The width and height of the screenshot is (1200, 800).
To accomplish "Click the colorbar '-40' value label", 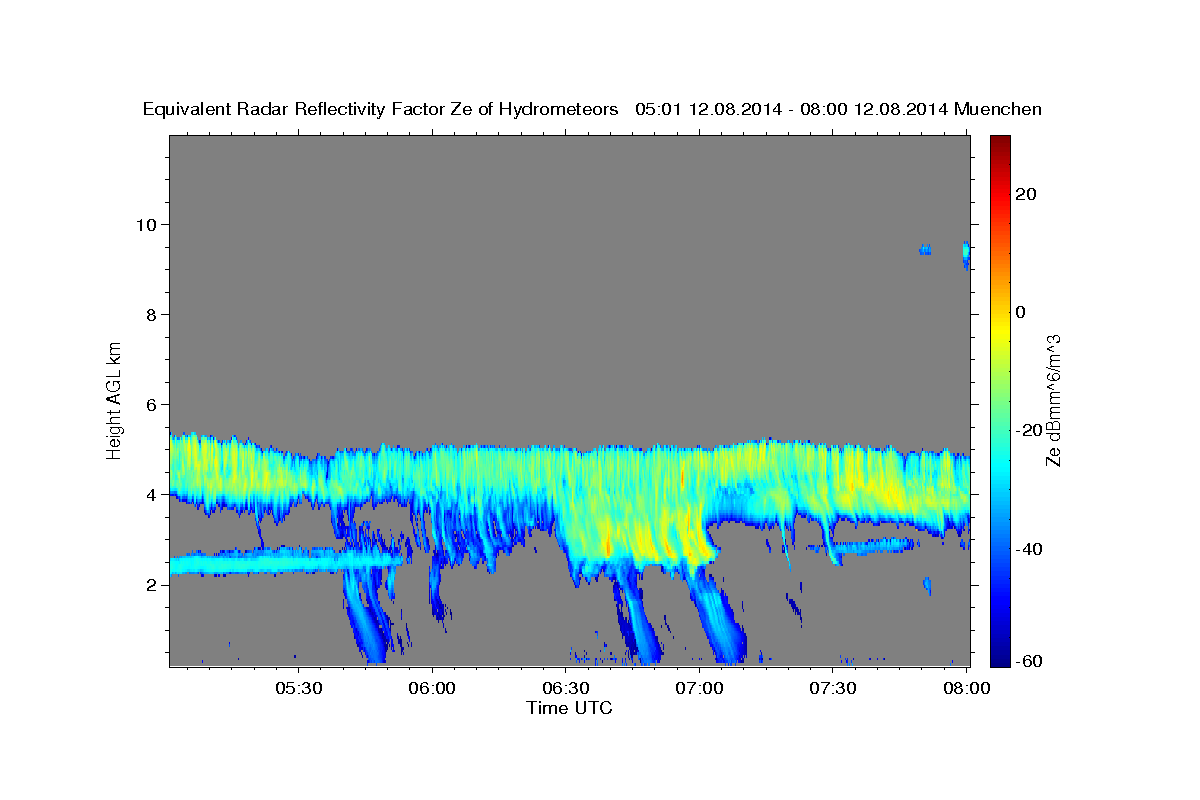I will click(1028, 548).
